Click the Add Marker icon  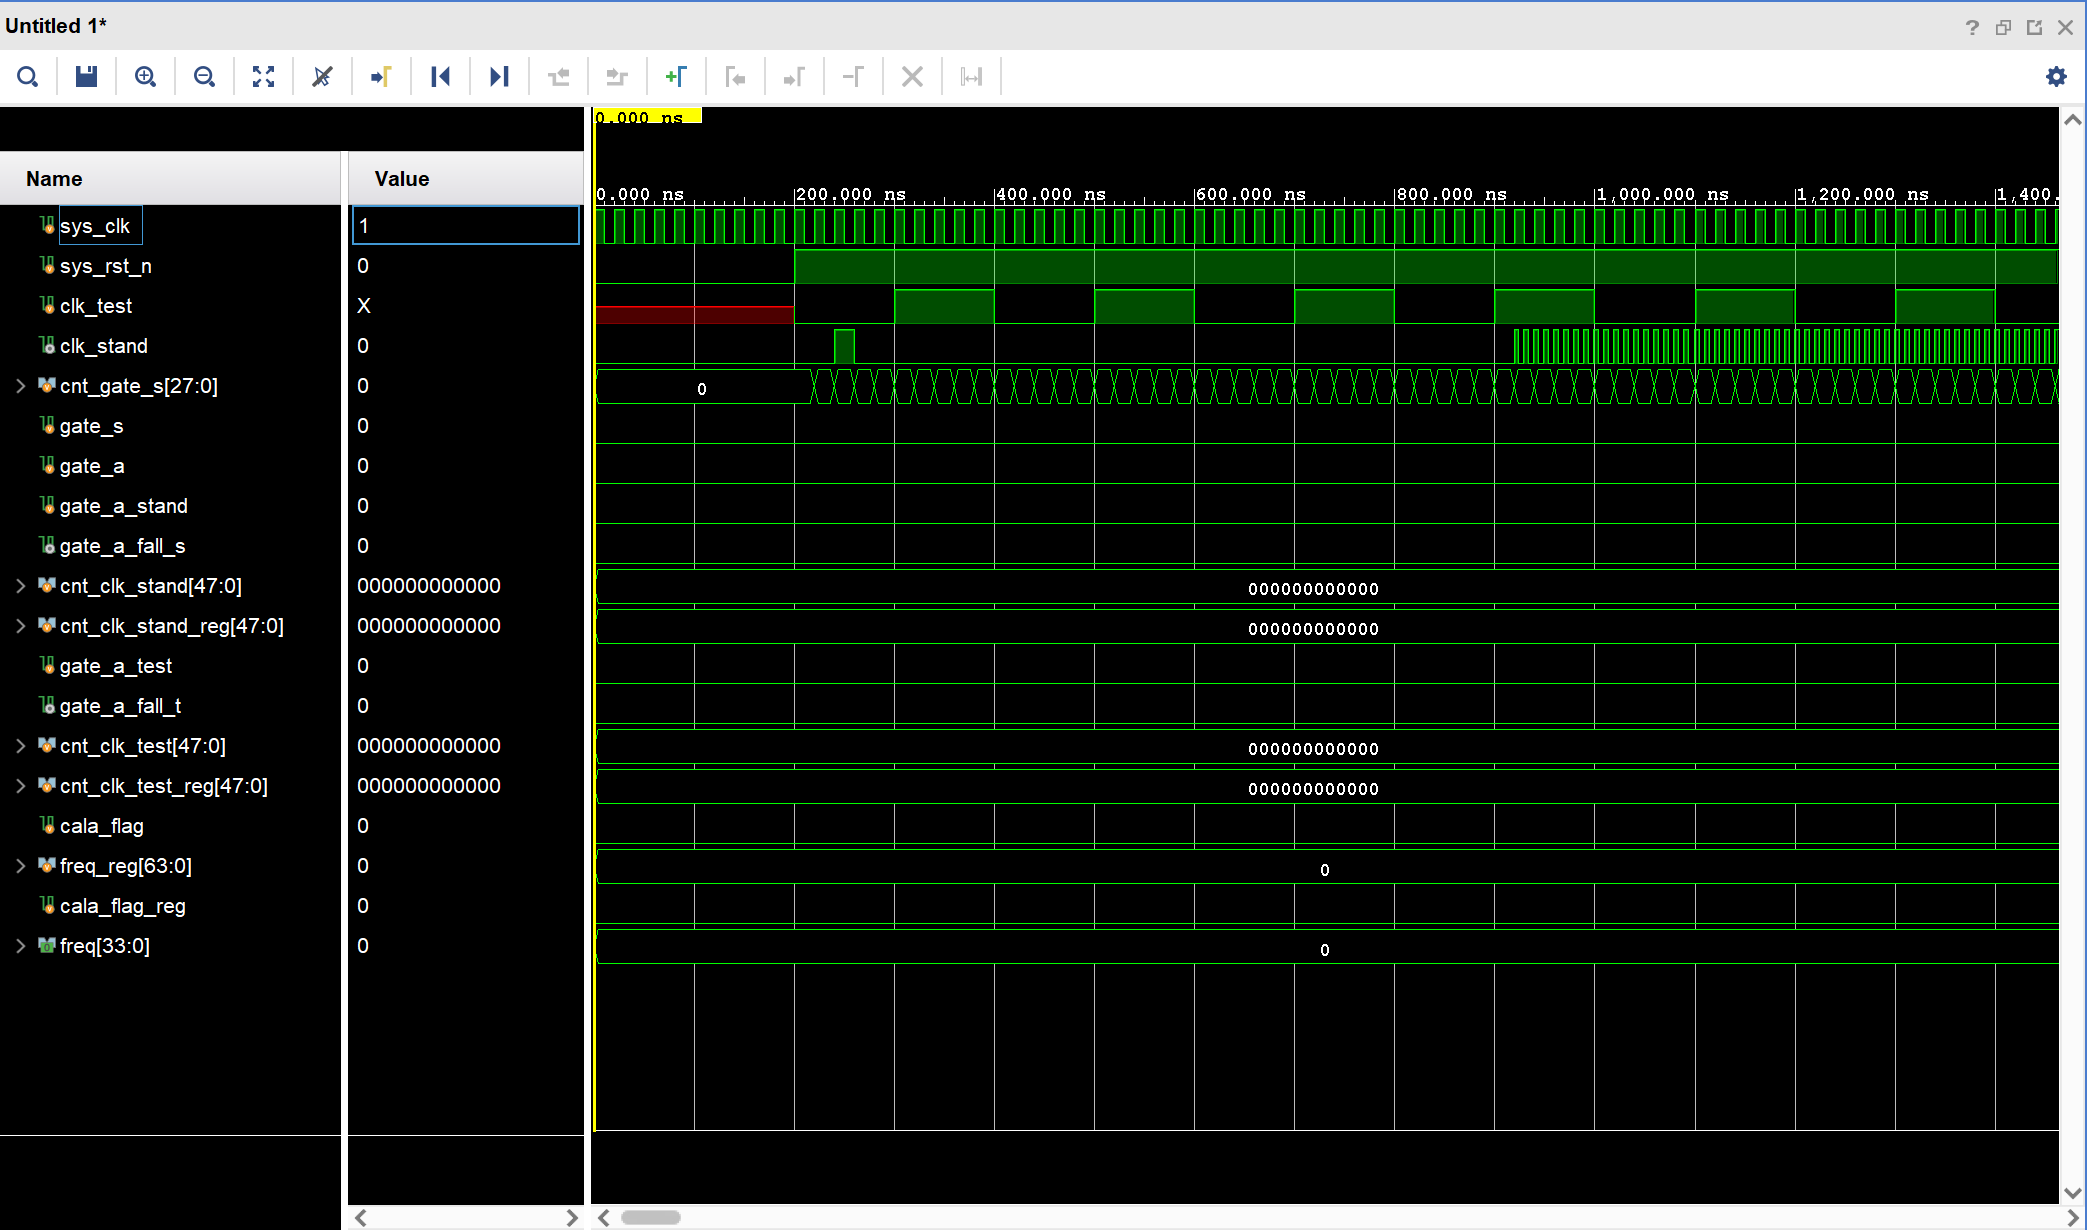coord(676,77)
